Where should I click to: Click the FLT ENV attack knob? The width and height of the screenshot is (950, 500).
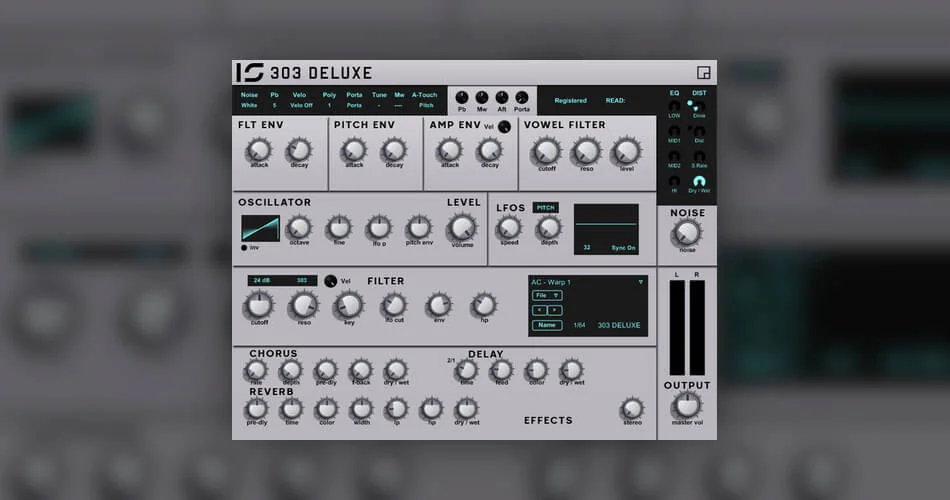click(x=259, y=150)
